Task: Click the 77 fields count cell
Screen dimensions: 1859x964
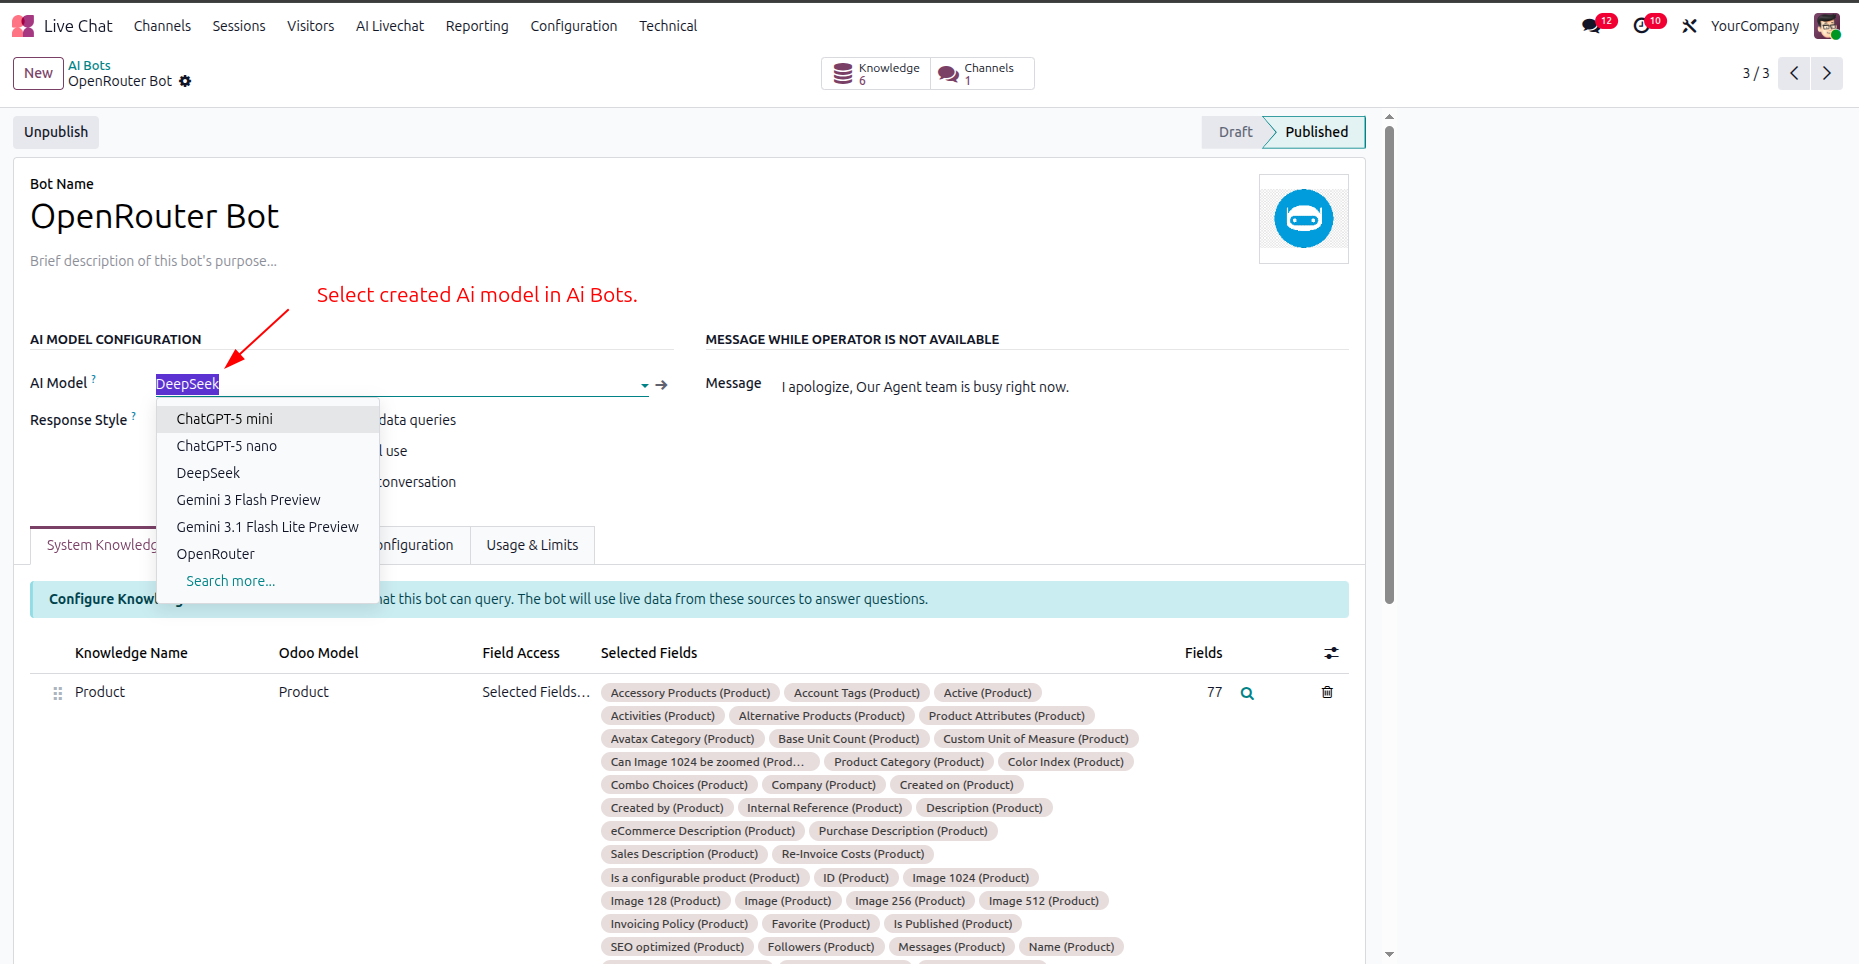Action: click(x=1214, y=692)
